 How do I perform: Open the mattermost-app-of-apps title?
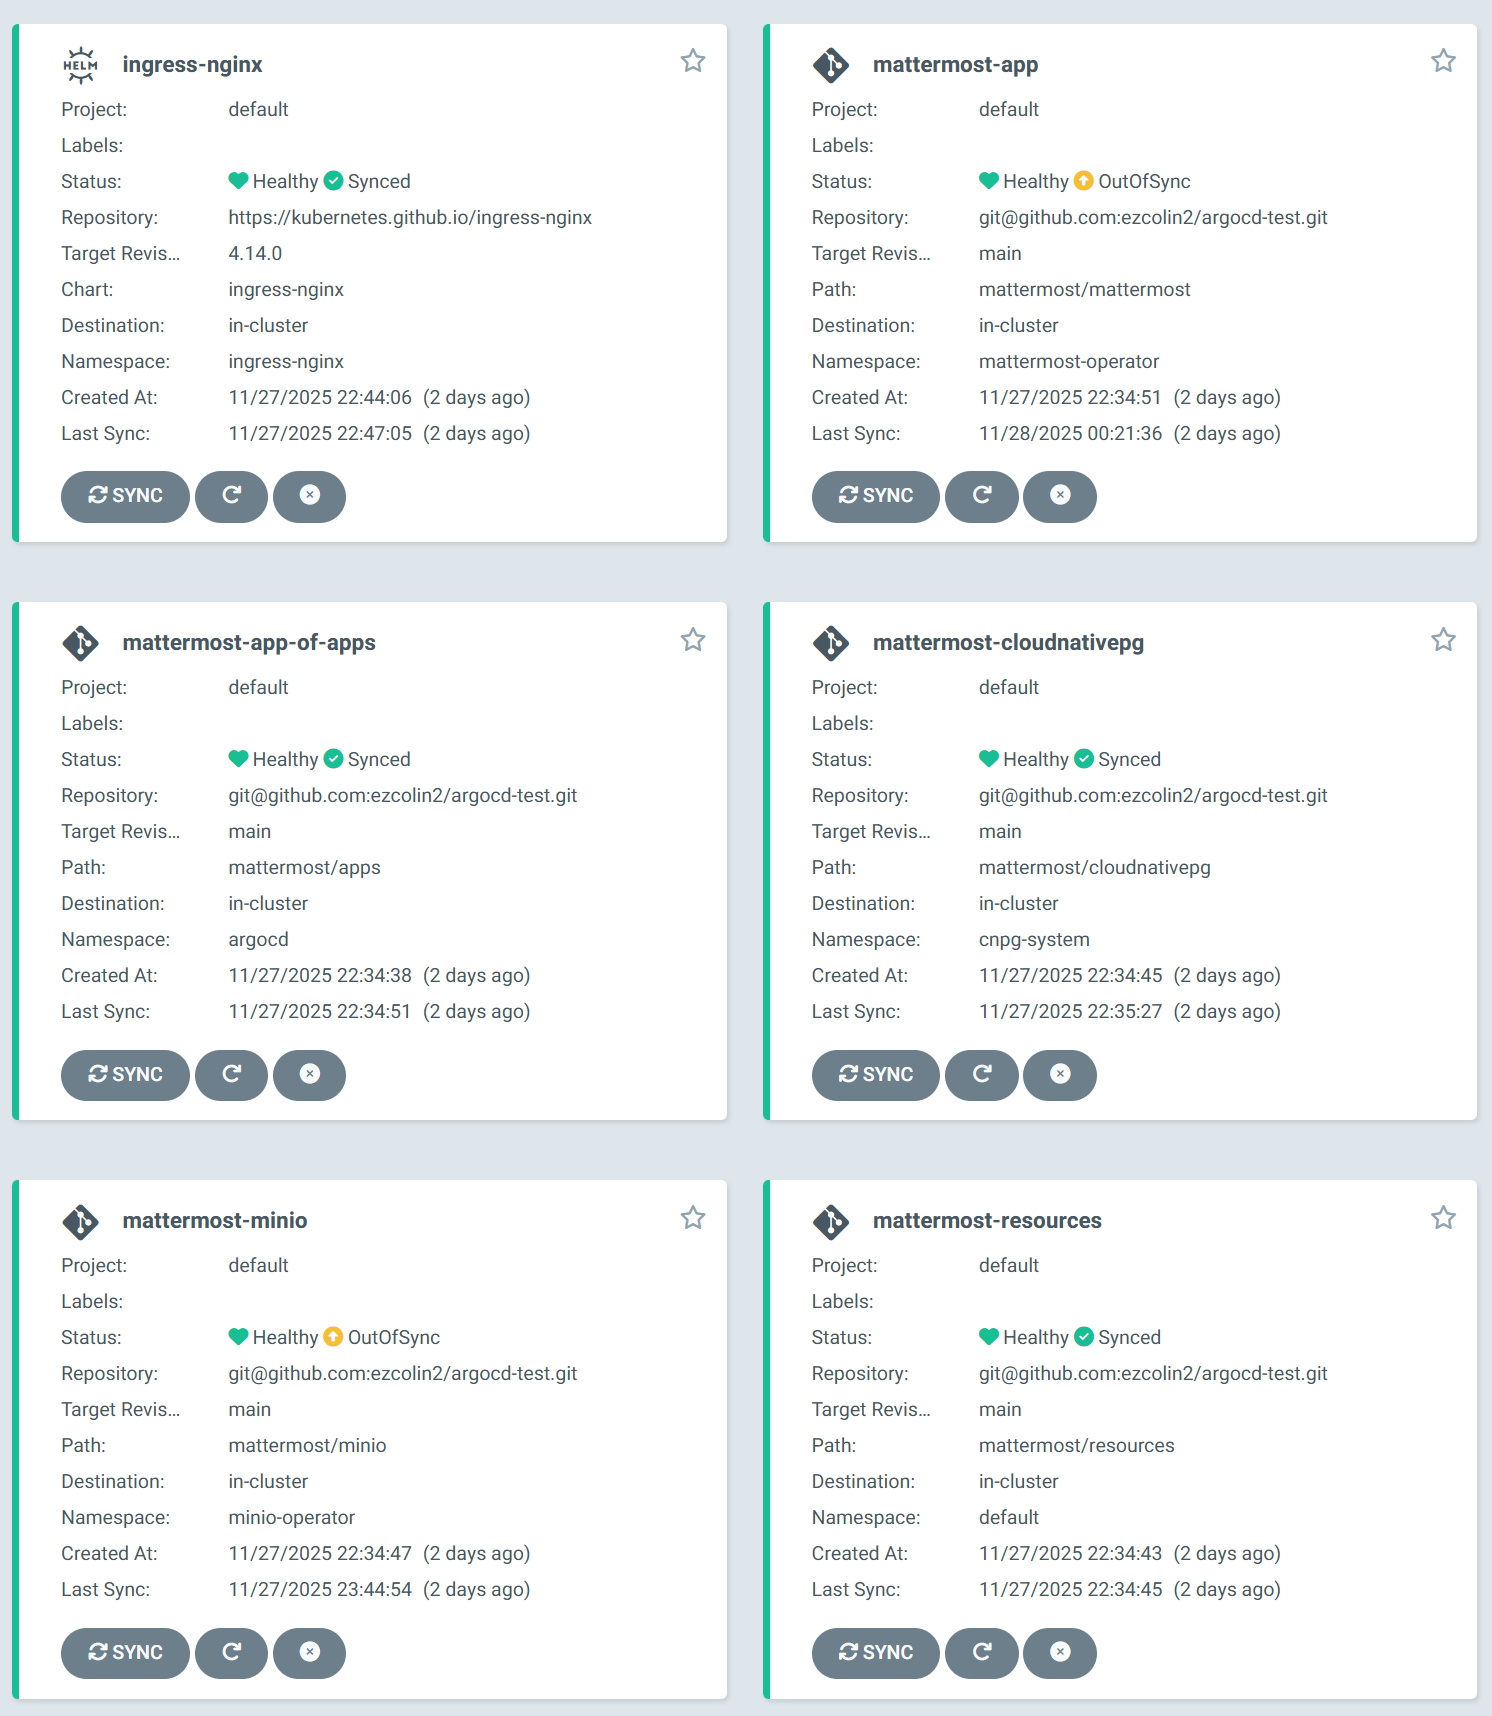(249, 643)
